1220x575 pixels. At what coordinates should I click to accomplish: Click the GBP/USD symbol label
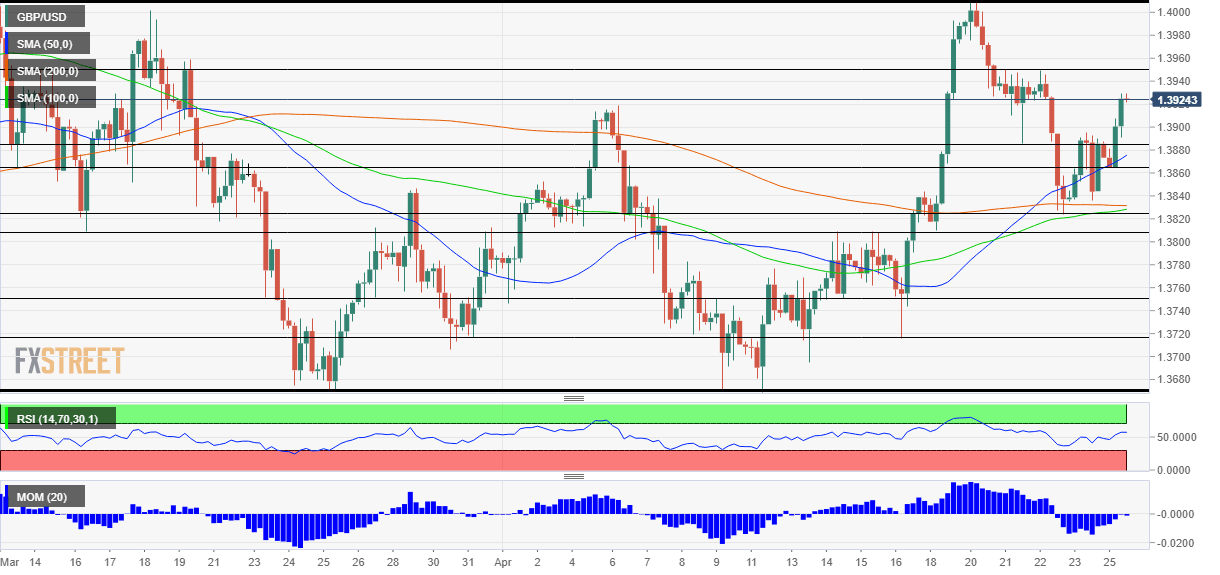tap(44, 16)
